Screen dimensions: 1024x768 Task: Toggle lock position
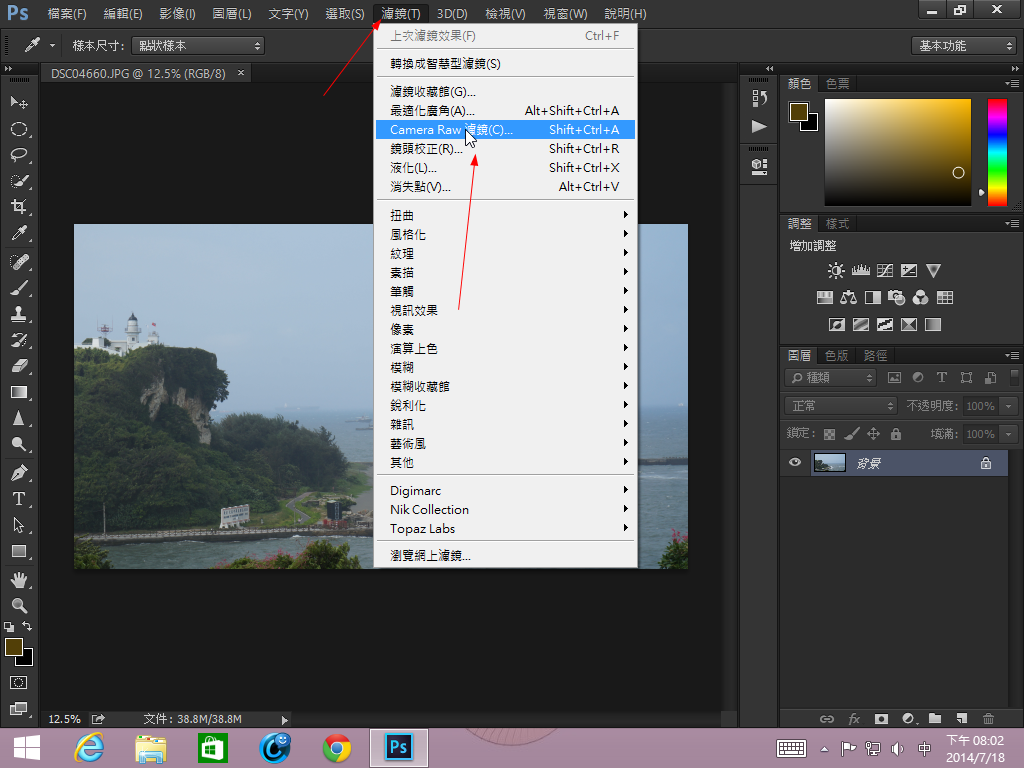(x=873, y=434)
